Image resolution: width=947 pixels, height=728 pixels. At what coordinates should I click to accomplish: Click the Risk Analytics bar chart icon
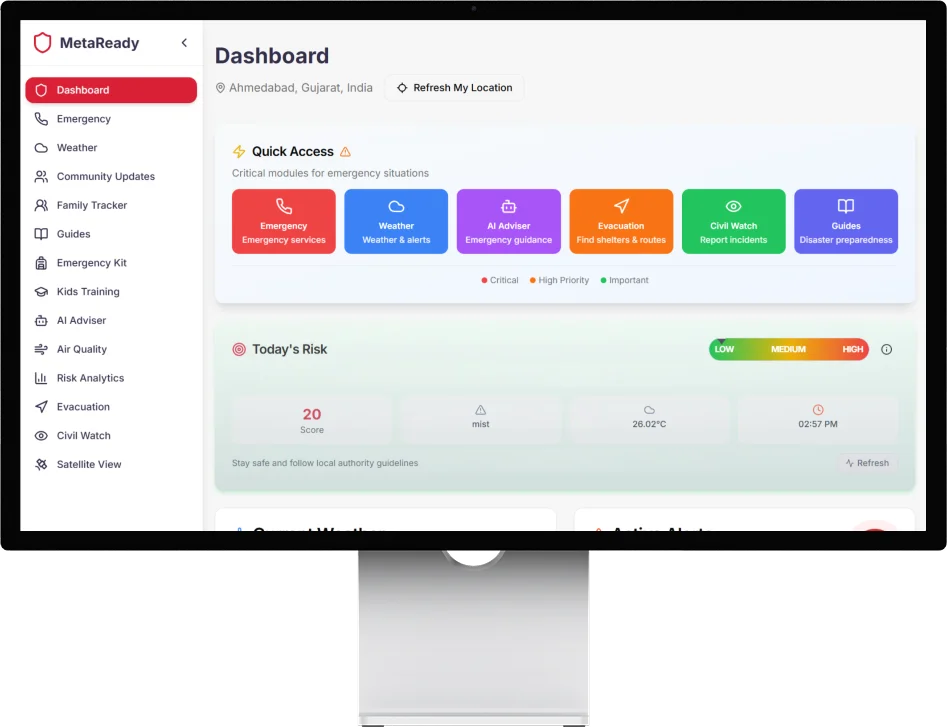point(41,378)
